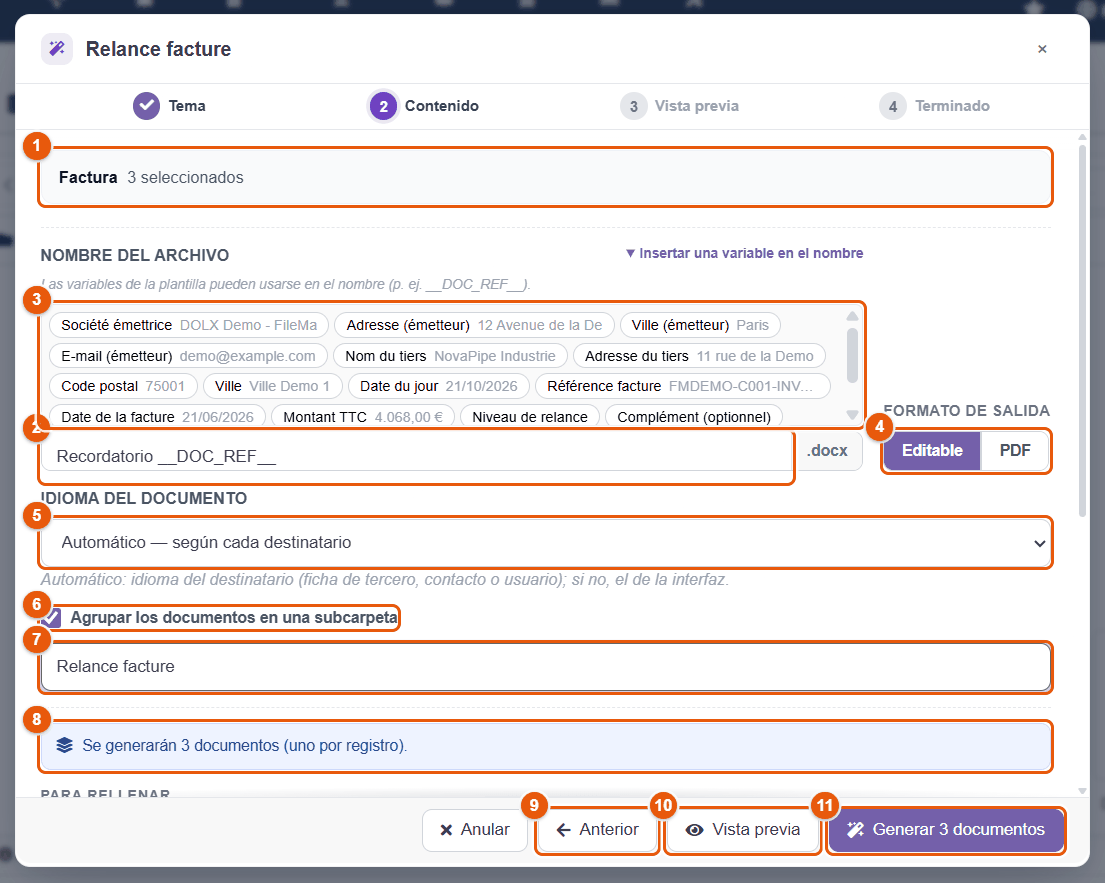This screenshot has width=1105, height=883.
Task: Click the Vista previa button with eye icon
Action: (x=743, y=829)
